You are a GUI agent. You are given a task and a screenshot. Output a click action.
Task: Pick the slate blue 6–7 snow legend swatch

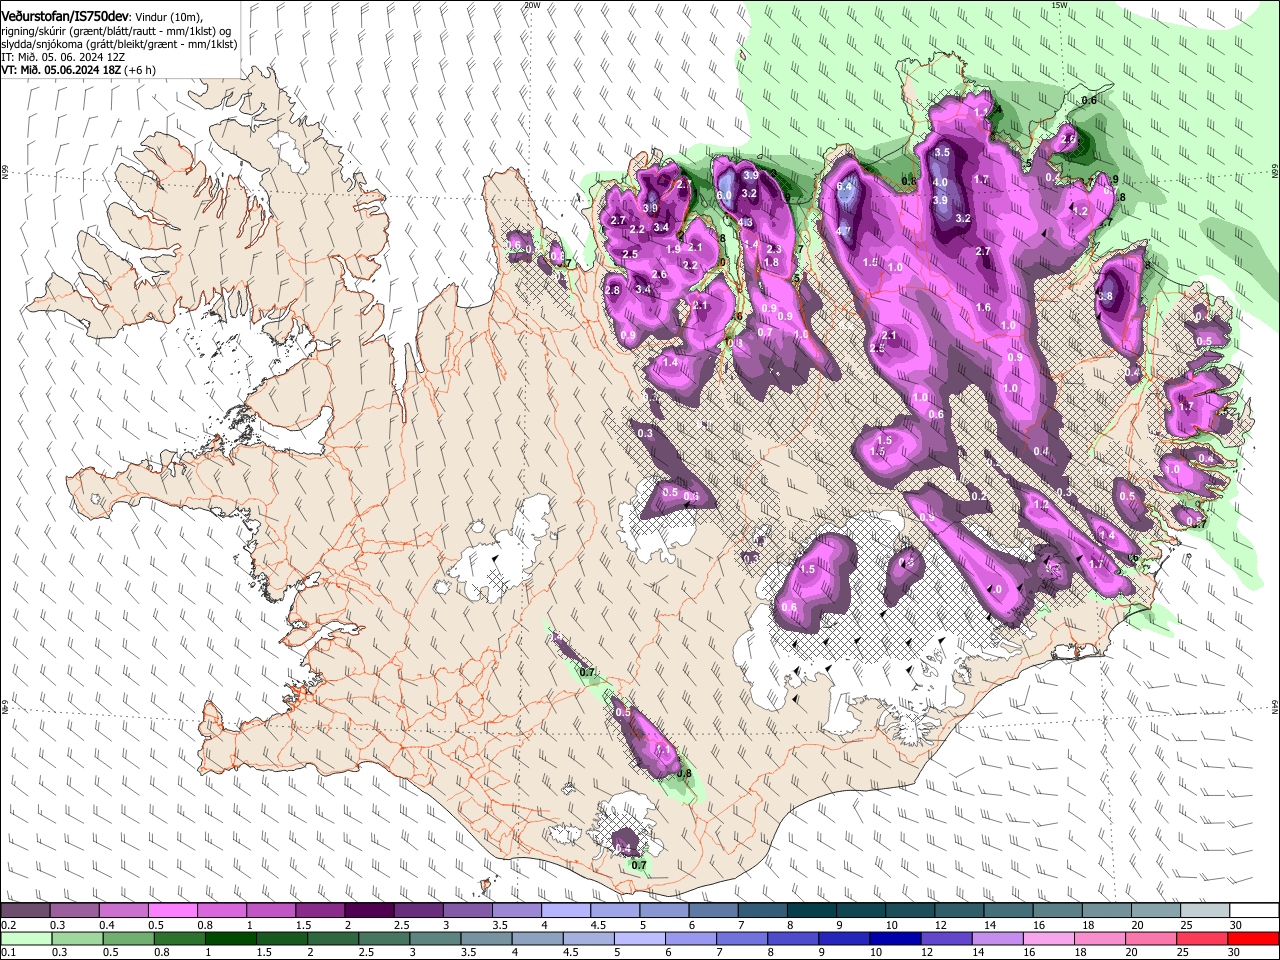(x=714, y=910)
